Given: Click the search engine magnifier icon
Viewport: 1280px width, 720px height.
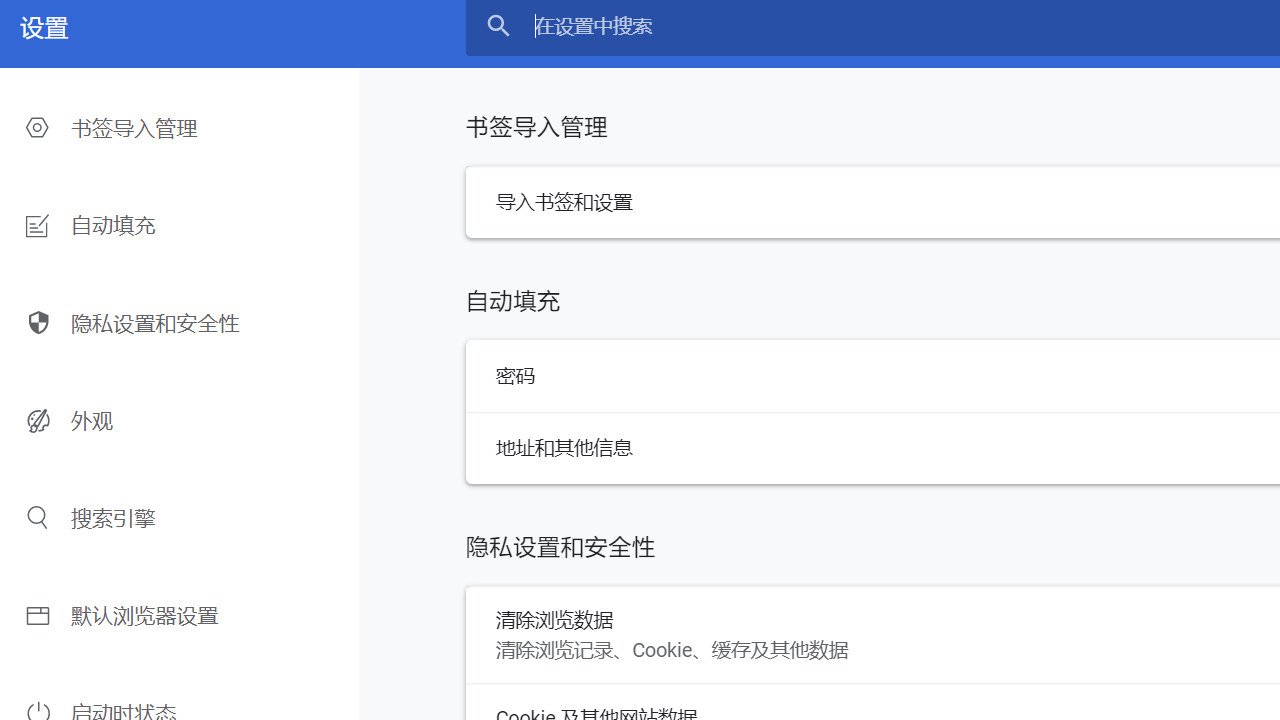Looking at the screenshot, I should [x=37, y=517].
